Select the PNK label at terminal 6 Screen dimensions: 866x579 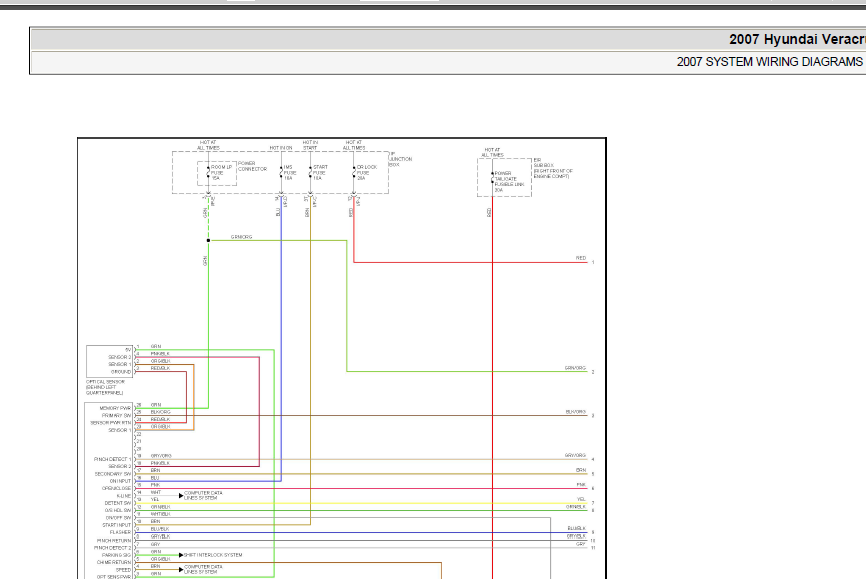tap(581, 485)
